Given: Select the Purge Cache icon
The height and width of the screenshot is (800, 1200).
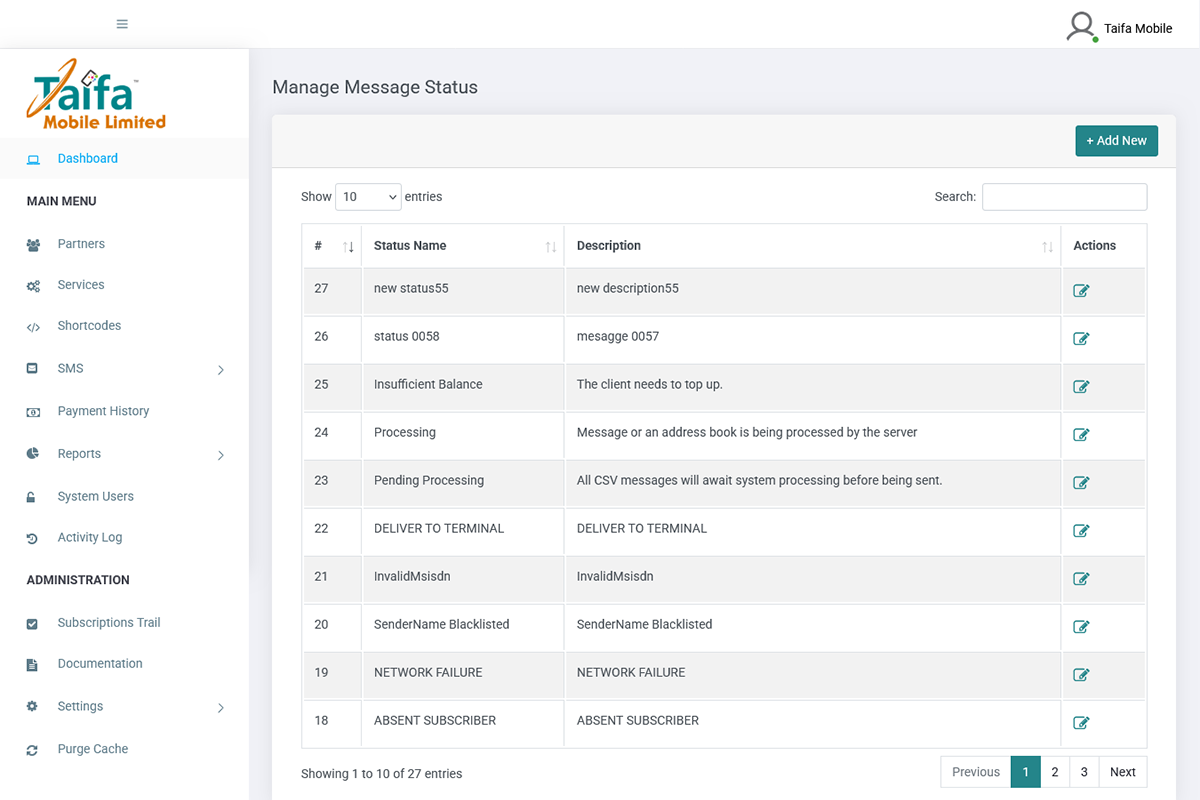Looking at the screenshot, I should click(33, 748).
